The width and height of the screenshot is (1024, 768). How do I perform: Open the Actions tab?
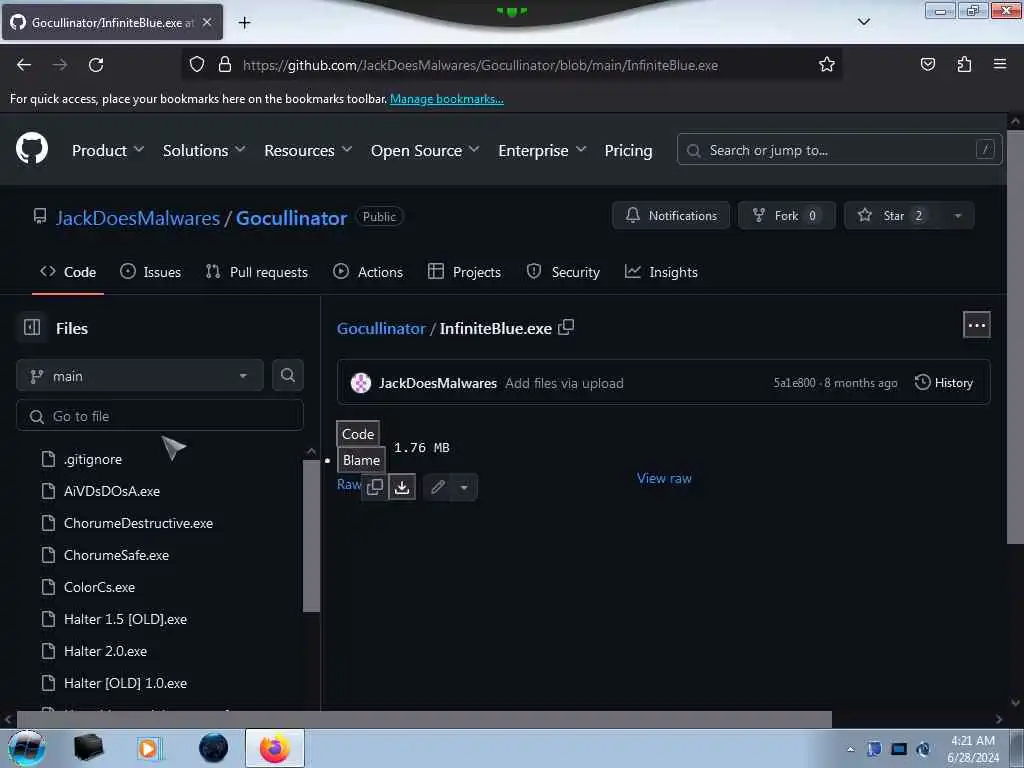(368, 272)
